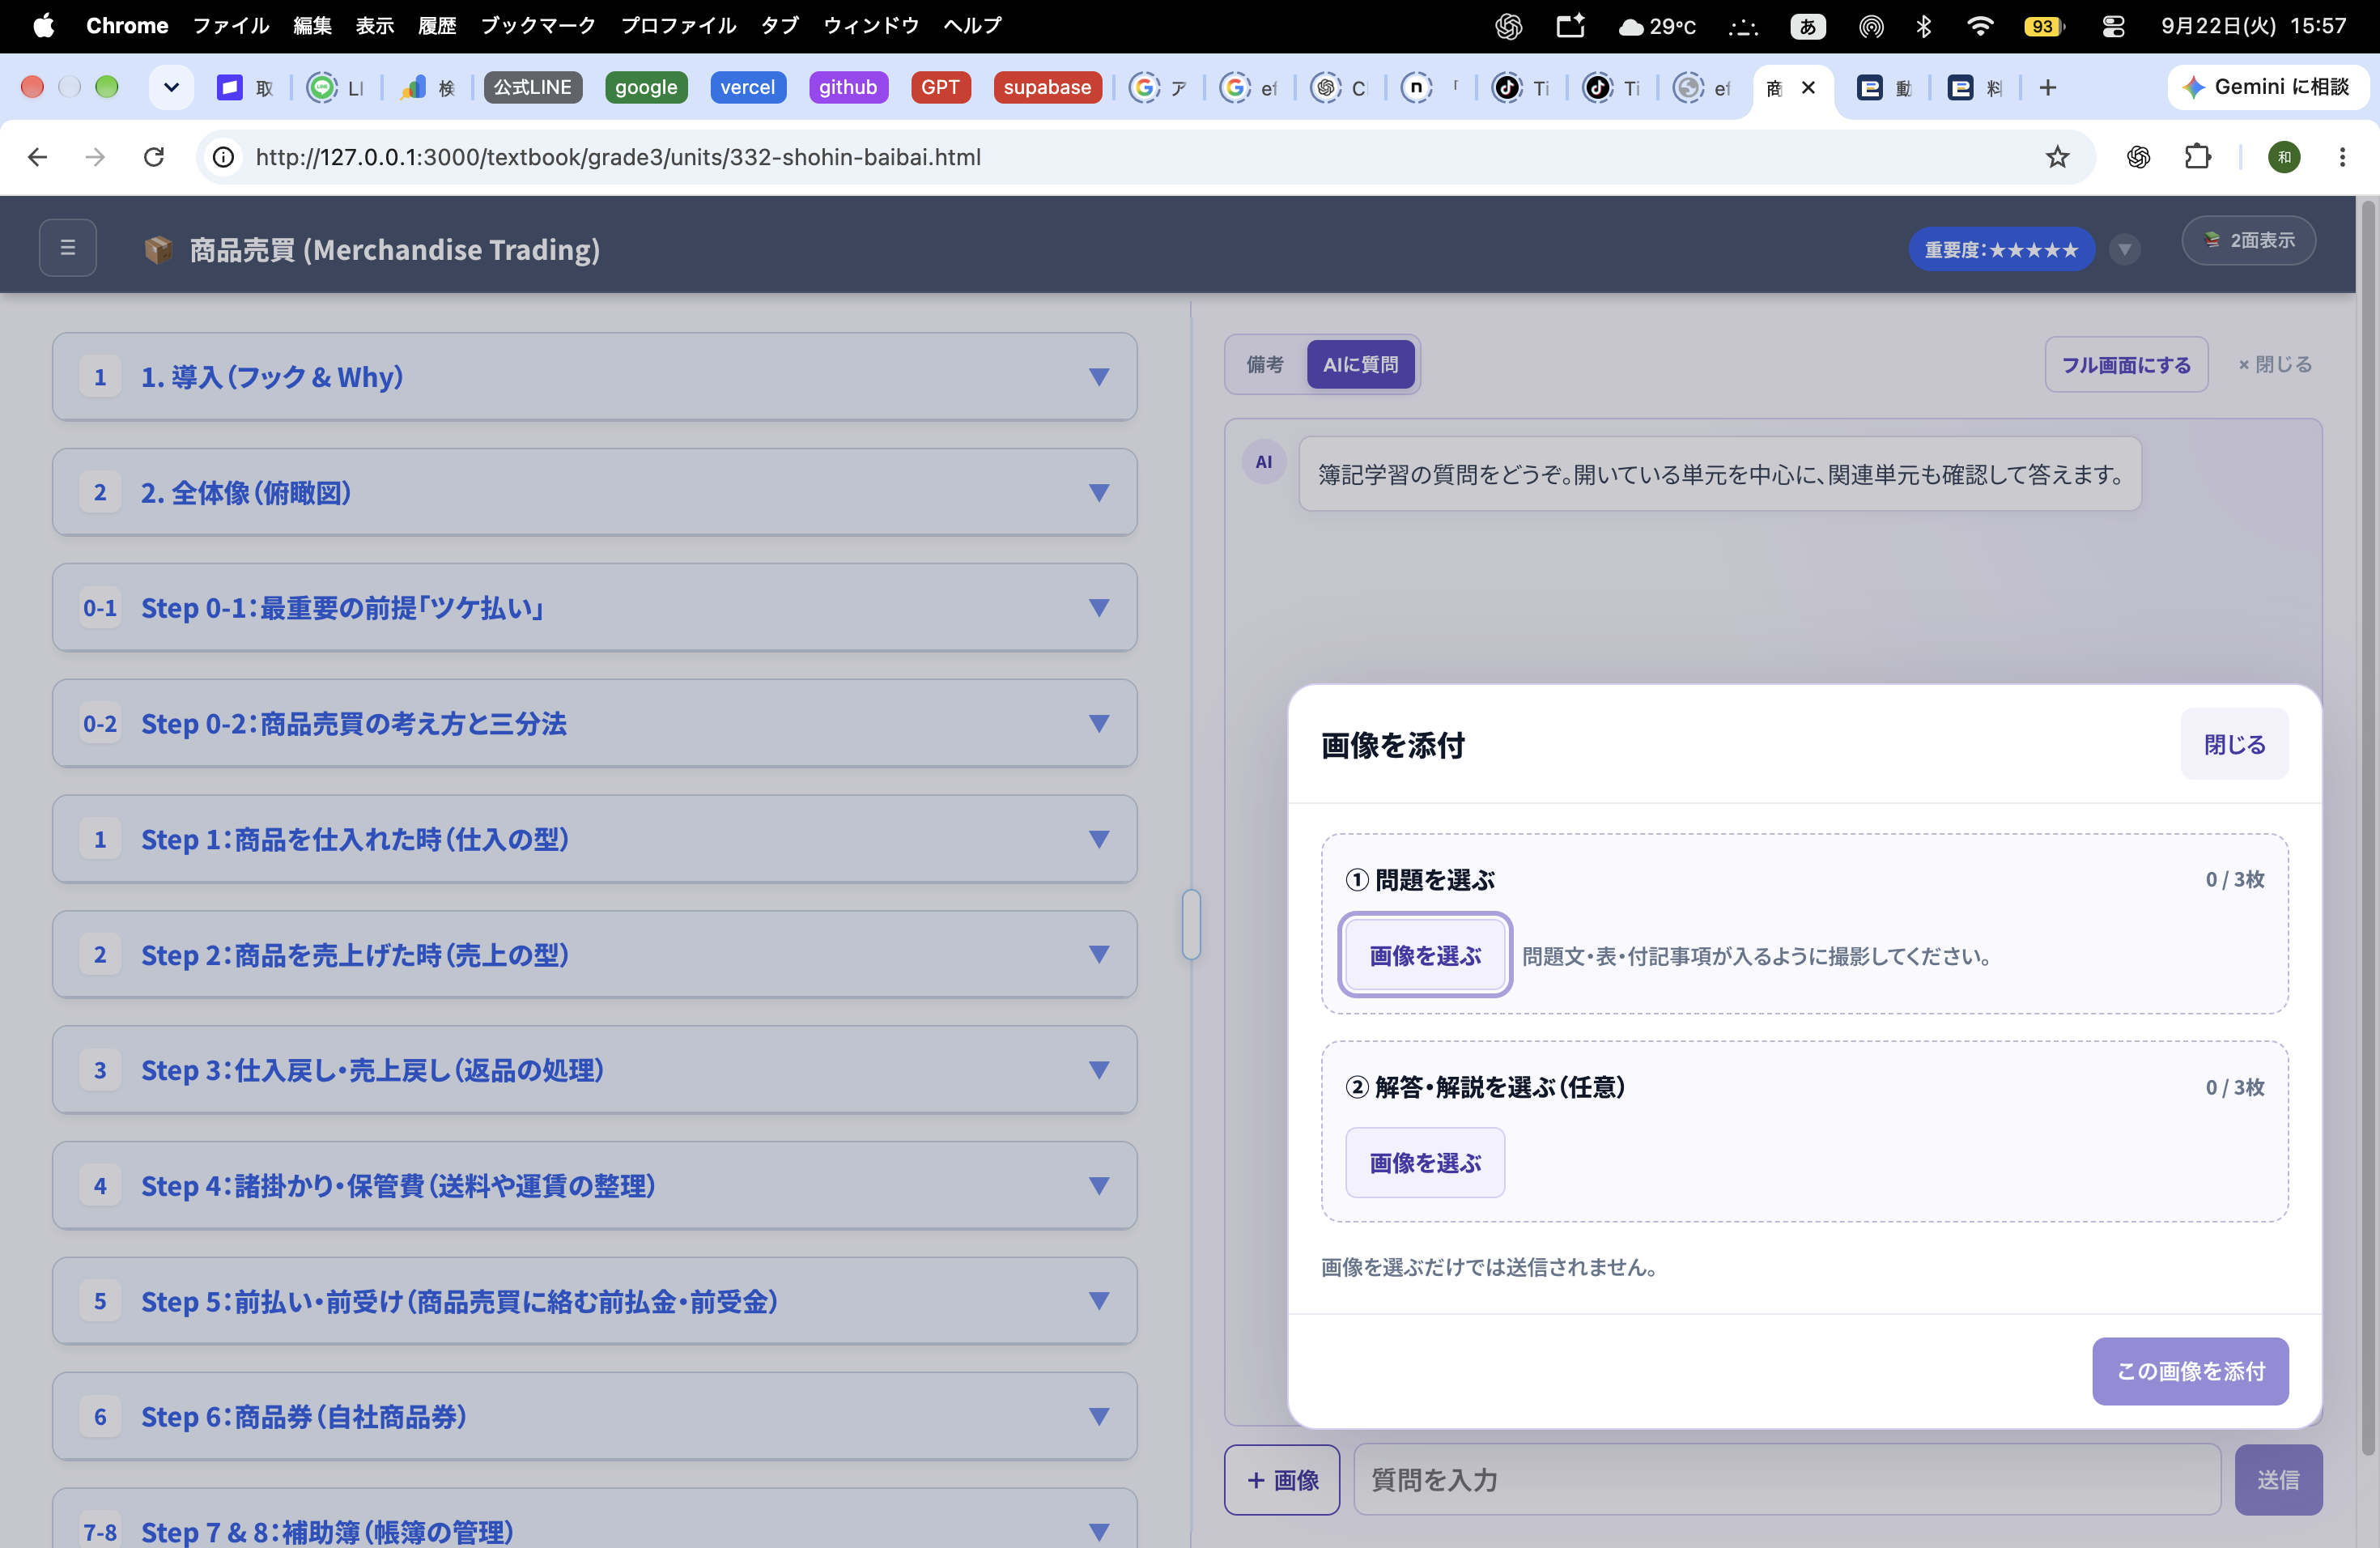The image size is (2380, 1548).
Task: Bookmark this page with the star icon
Action: [x=2057, y=157]
